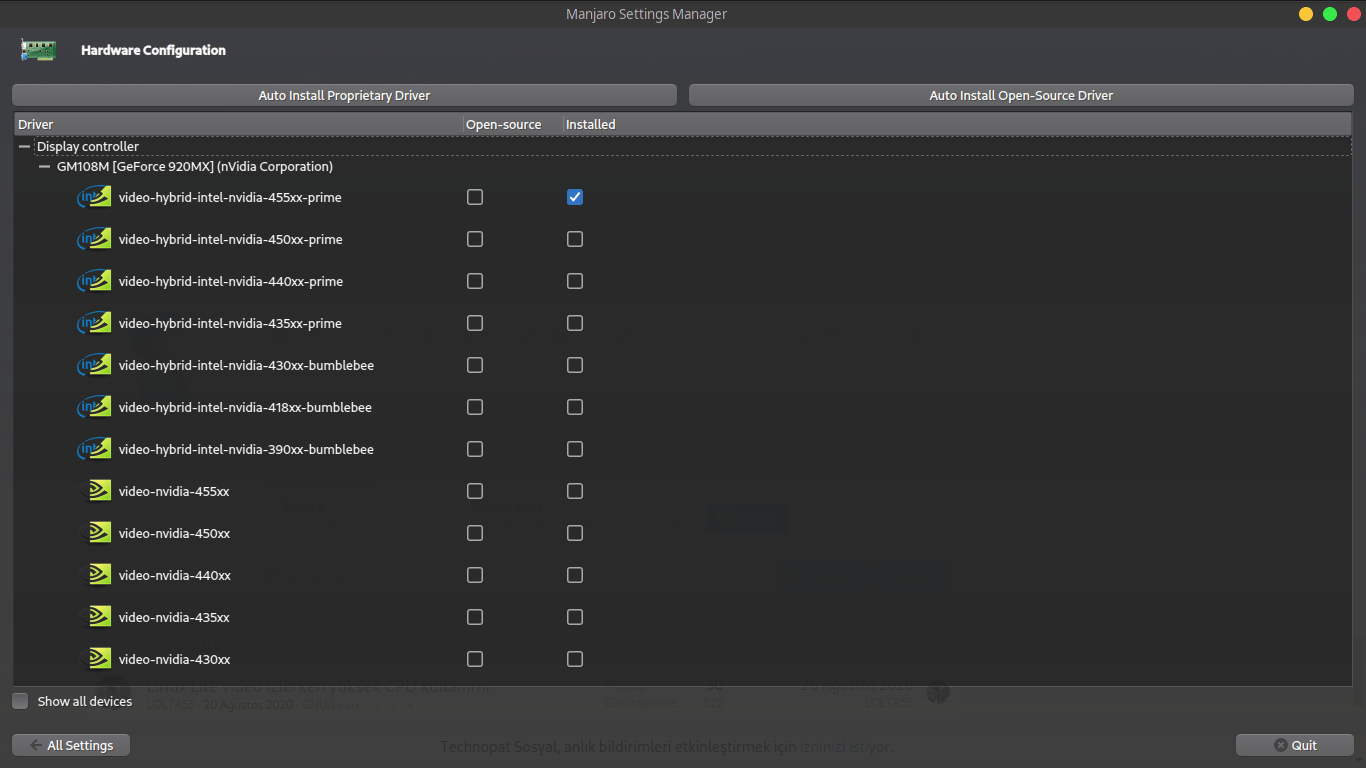This screenshot has height=768, width=1366.
Task: Sort by the Installed column header
Action: [957, 125]
